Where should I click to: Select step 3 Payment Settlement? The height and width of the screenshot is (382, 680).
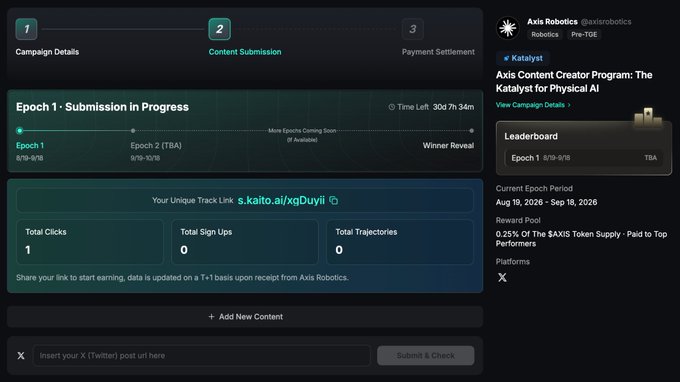[x=412, y=29]
